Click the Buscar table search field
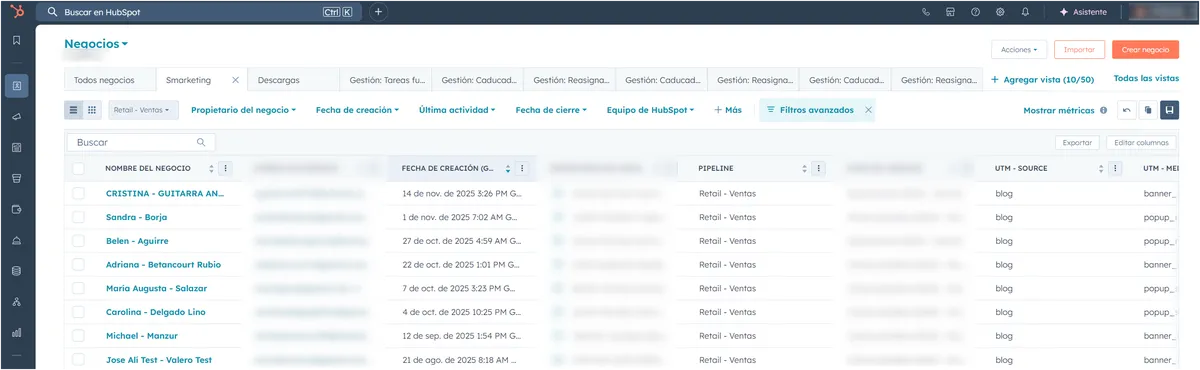This screenshot has height=370, width=1200. click(x=141, y=143)
